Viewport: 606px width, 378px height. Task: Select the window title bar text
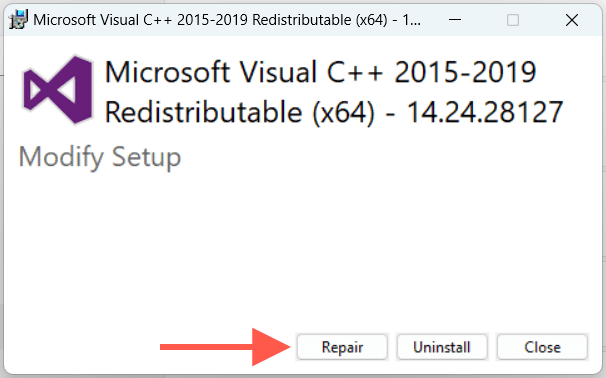(x=227, y=20)
